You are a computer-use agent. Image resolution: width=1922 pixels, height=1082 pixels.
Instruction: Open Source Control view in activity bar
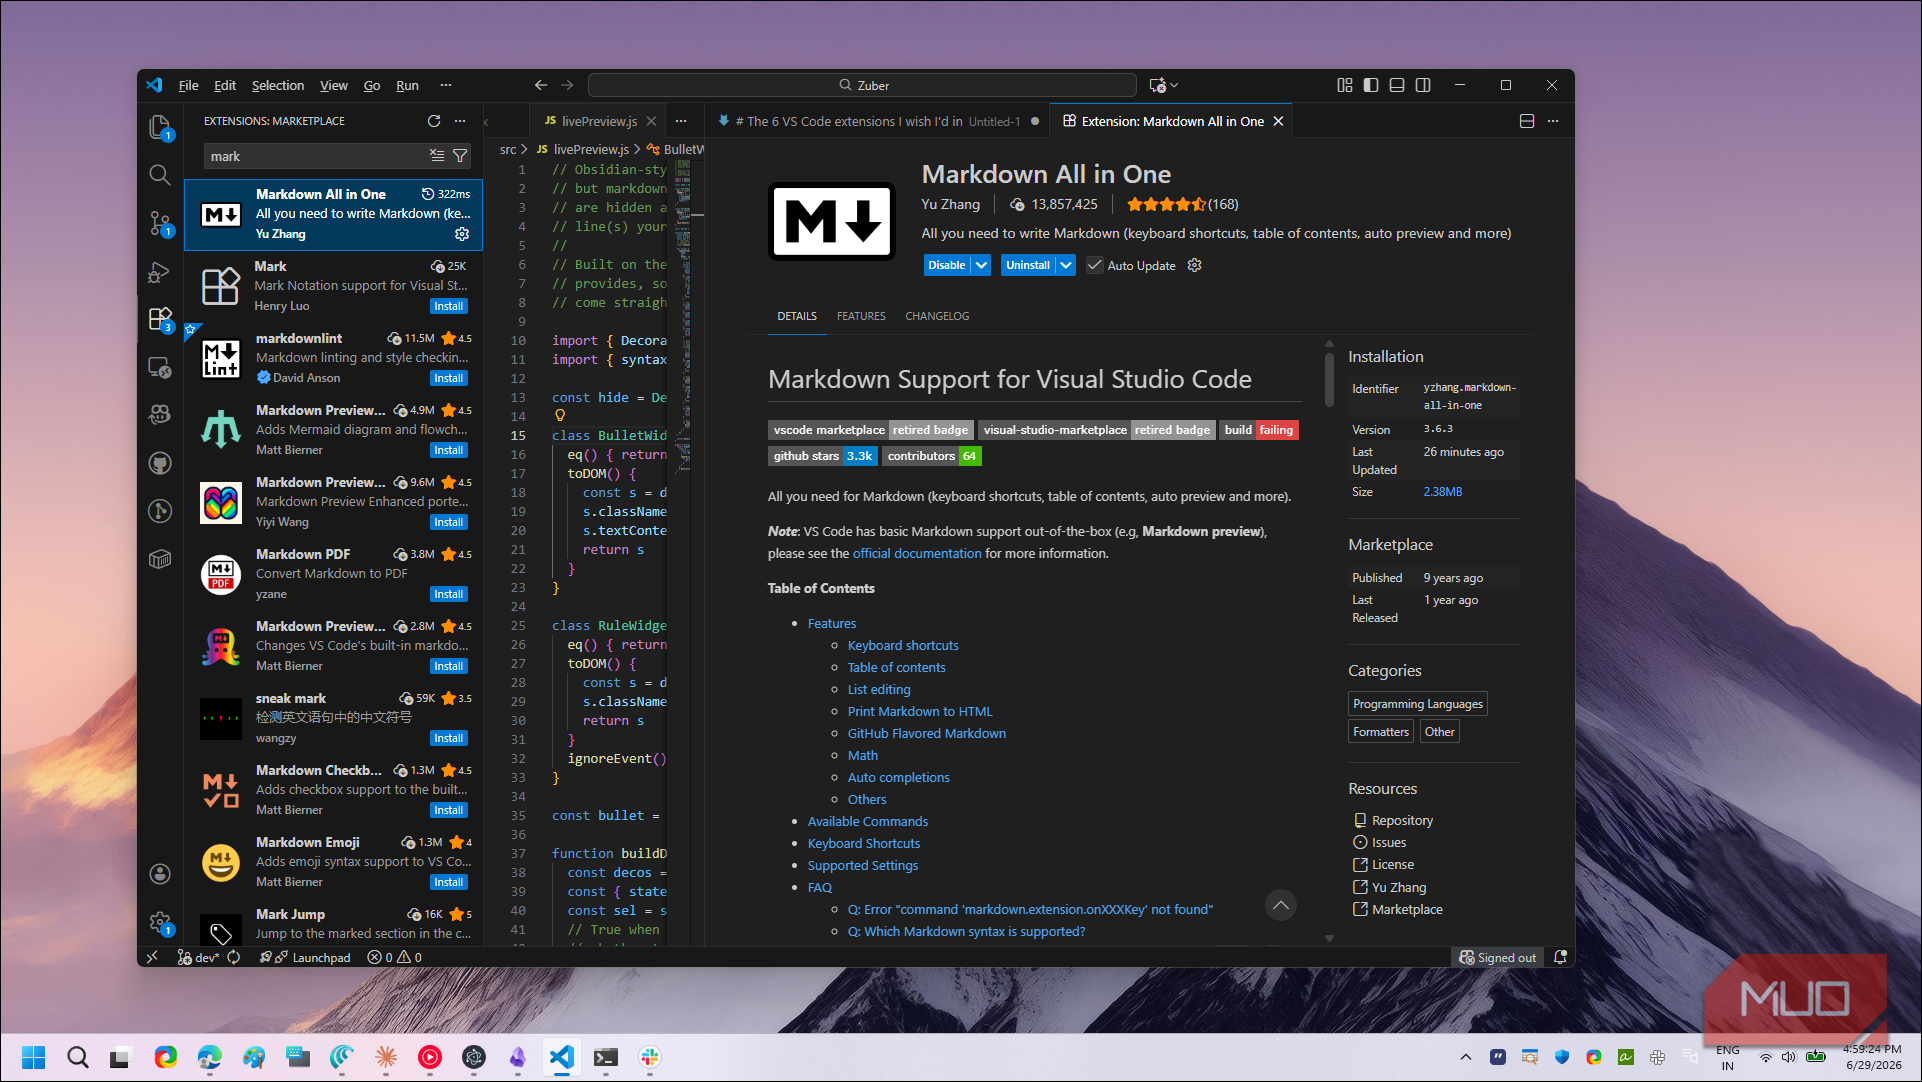[x=160, y=223]
